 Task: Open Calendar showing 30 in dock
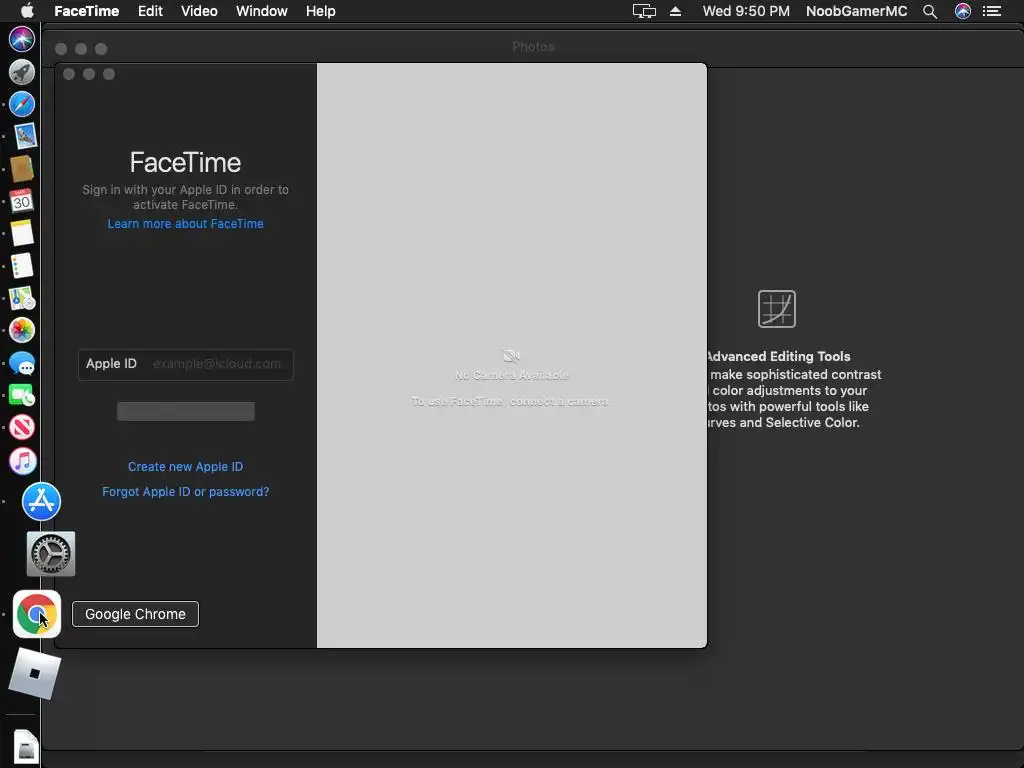pyautogui.click(x=22, y=200)
